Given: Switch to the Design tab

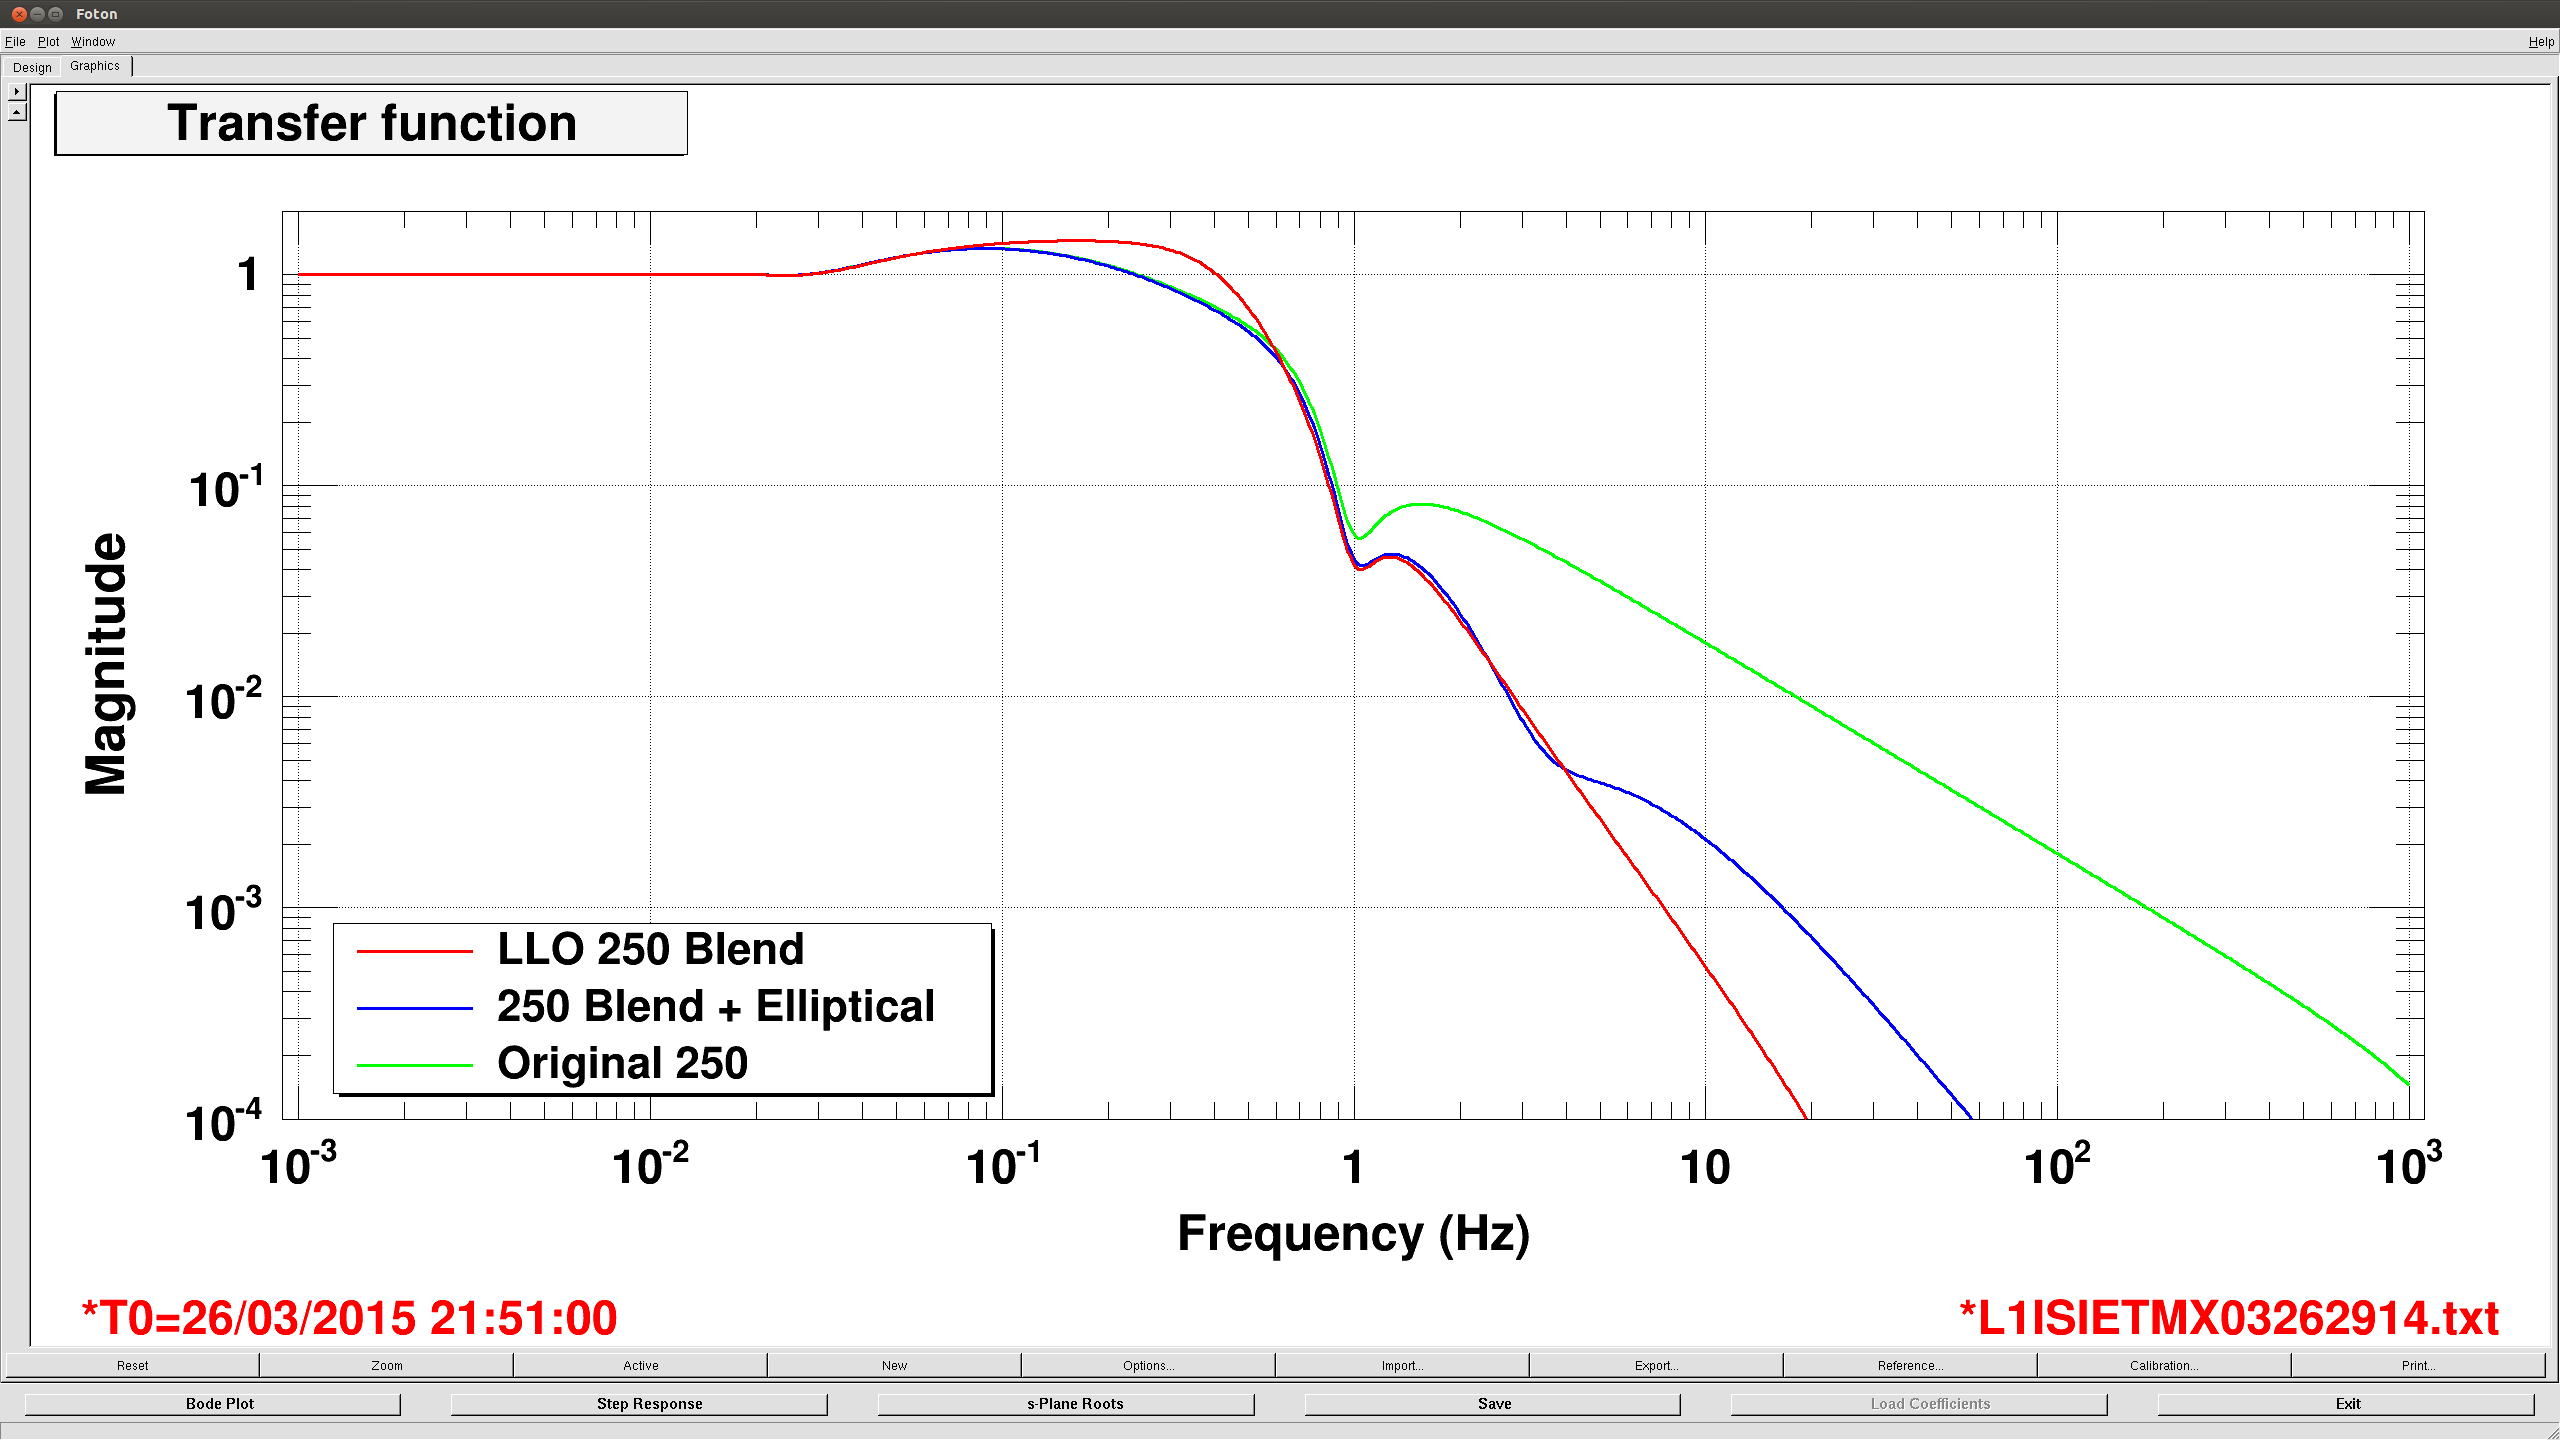Looking at the screenshot, I should tap(32, 67).
